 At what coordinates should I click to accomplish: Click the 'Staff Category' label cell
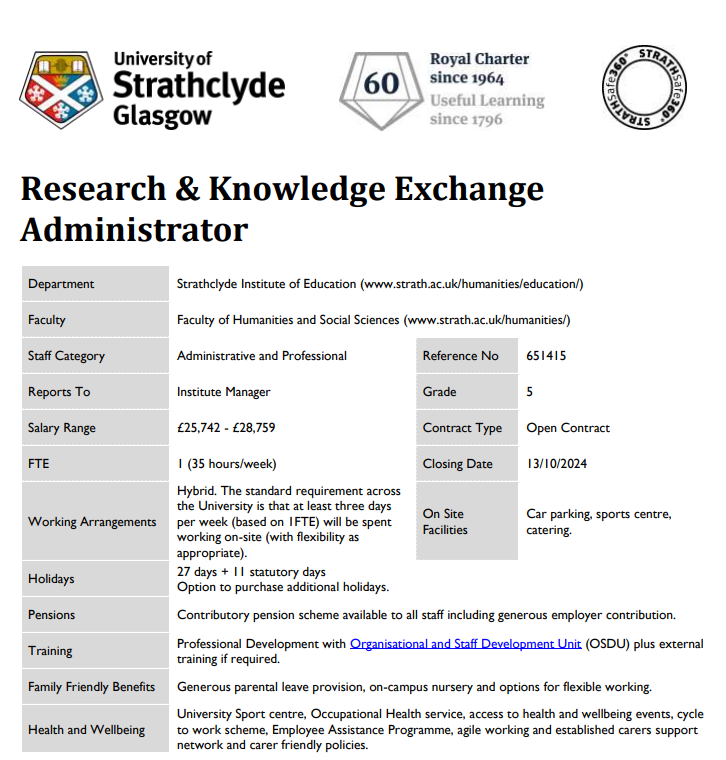95,356
